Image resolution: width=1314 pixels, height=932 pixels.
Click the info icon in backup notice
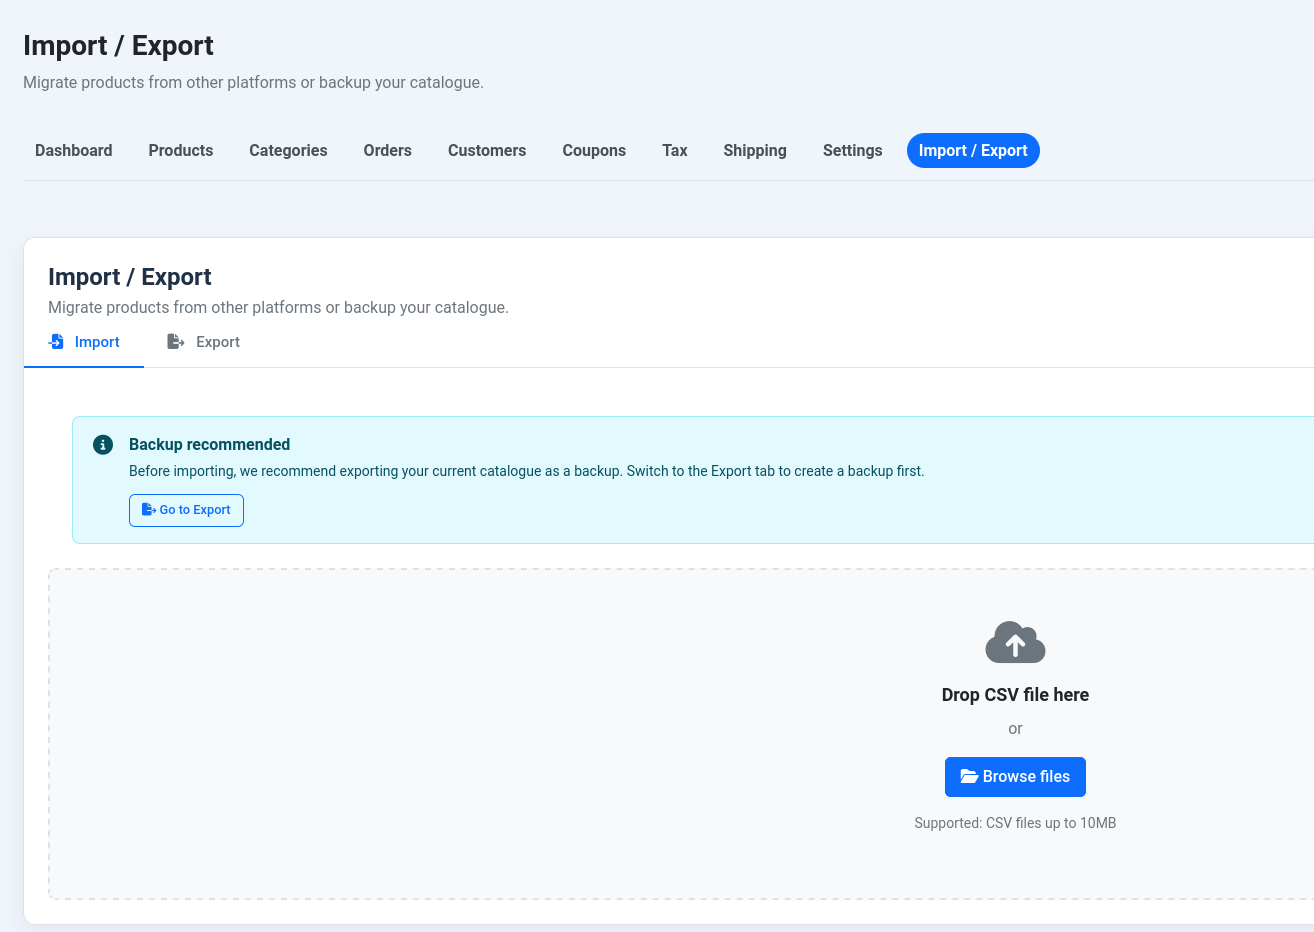tap(103, 445)
